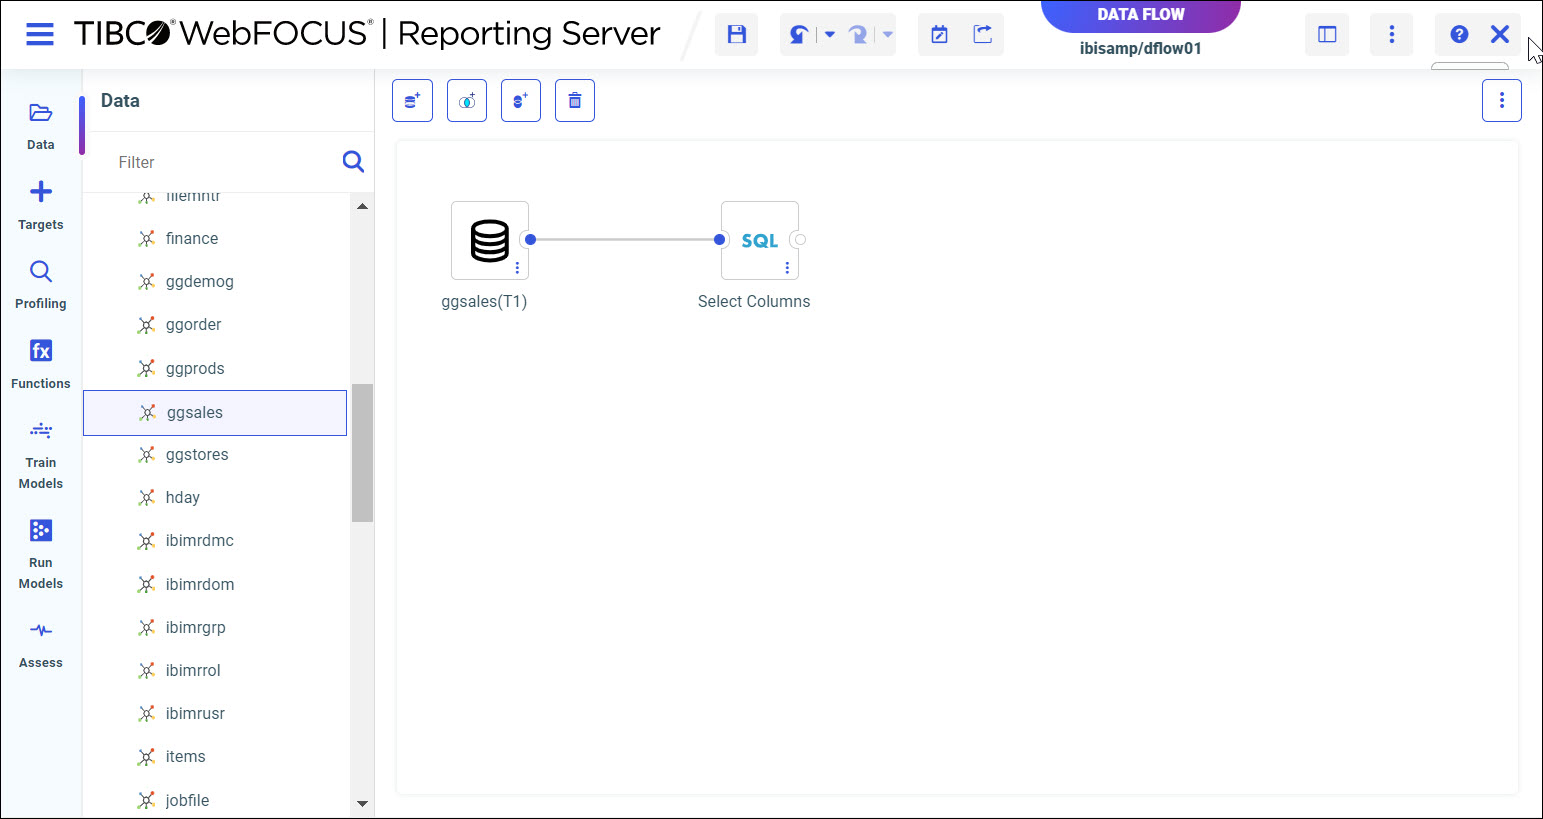Open the Assess sidebar tab
The width and height of the screenshot is (1543, 819).
pos(41,644)
